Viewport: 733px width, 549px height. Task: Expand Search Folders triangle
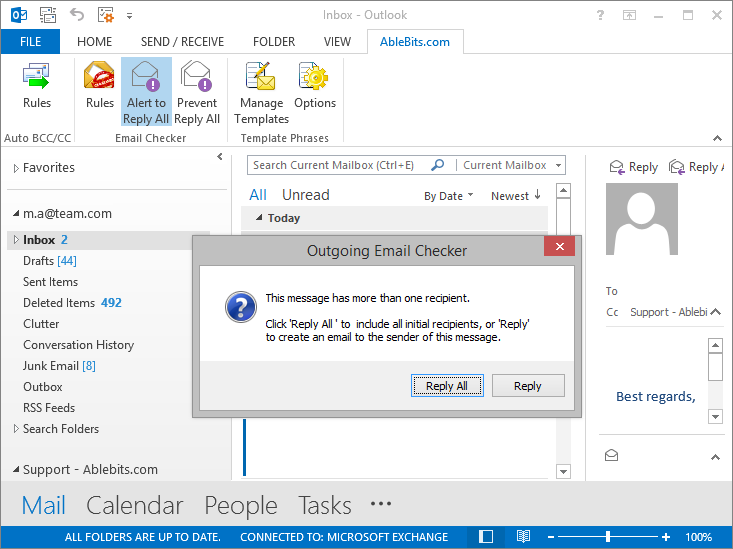click(x=16, y=428)
